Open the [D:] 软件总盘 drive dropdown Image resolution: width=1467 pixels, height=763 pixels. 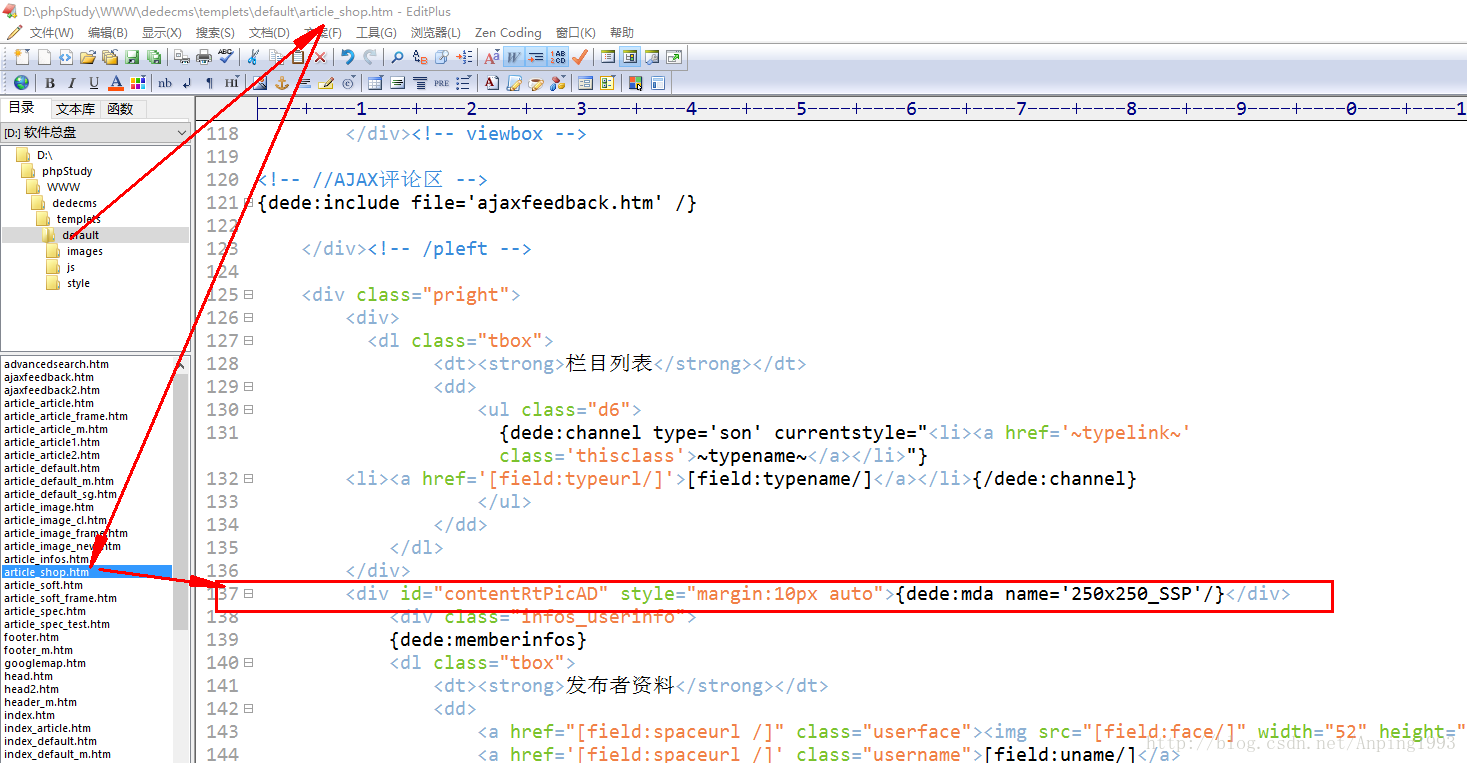[95, 132]
